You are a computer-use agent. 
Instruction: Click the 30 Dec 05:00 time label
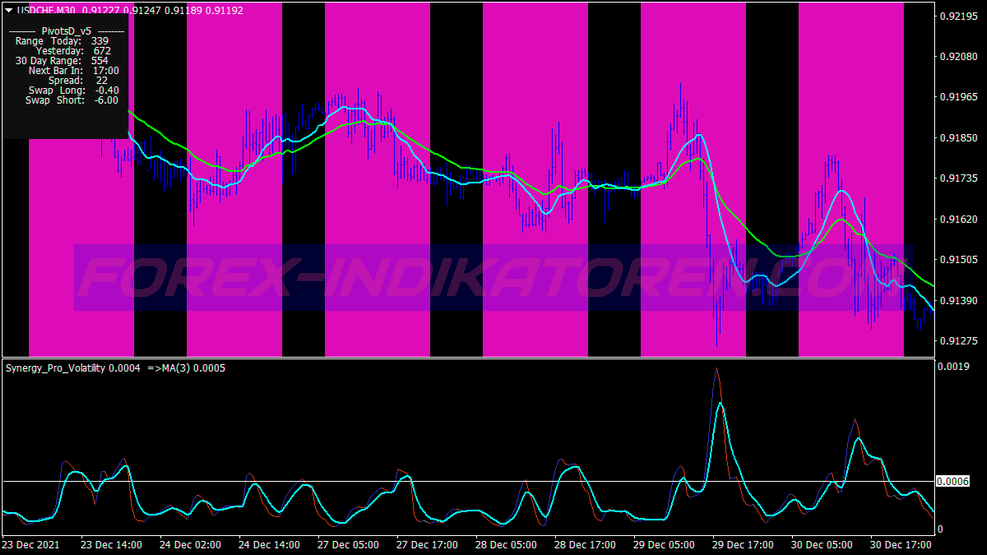click(822, 545)
